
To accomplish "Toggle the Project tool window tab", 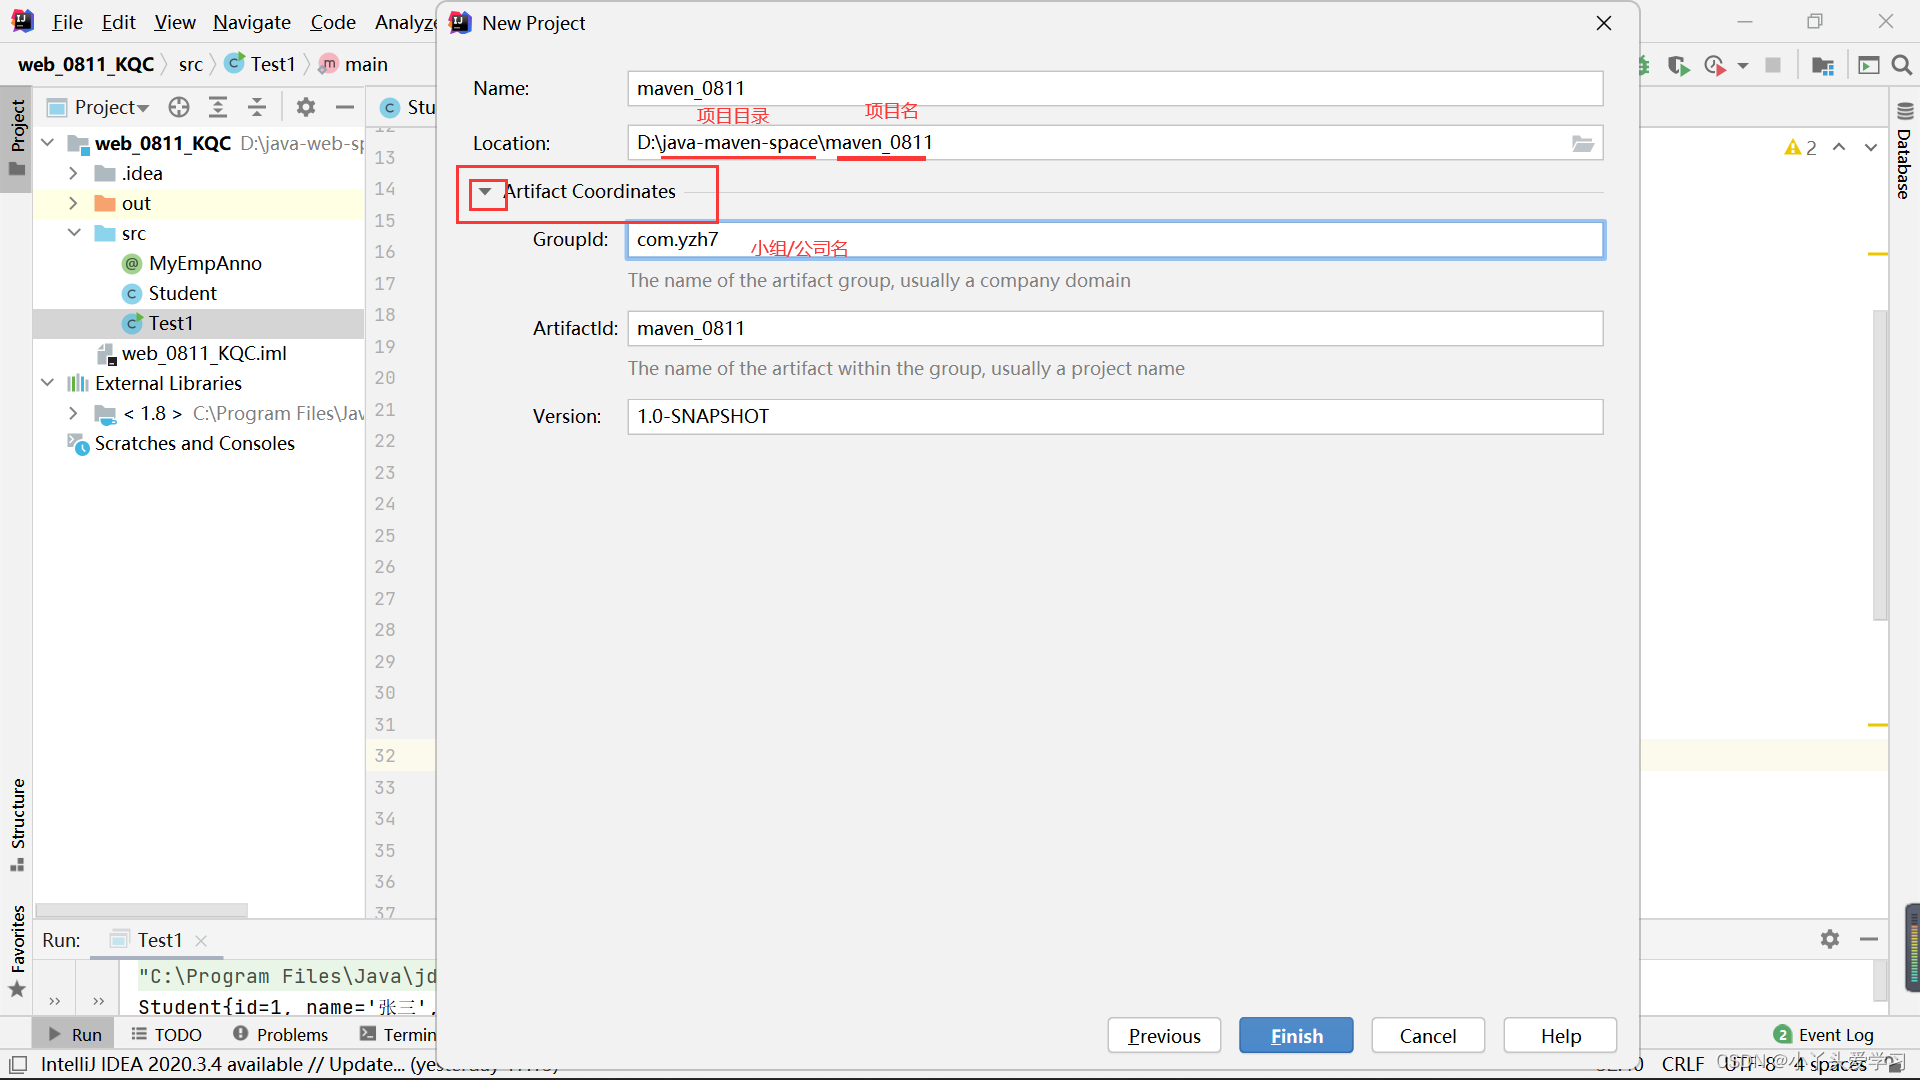I will (x=17, y=138).
